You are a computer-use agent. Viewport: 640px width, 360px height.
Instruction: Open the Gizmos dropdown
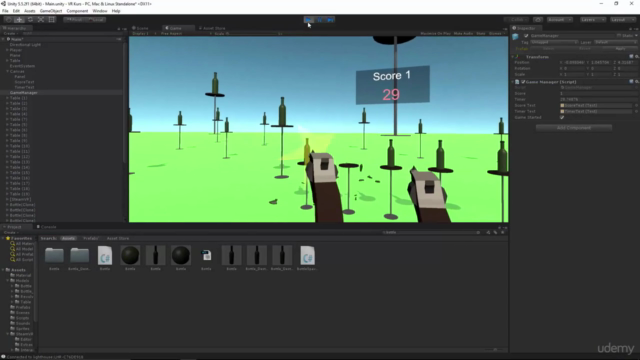(x=497, y=33)
